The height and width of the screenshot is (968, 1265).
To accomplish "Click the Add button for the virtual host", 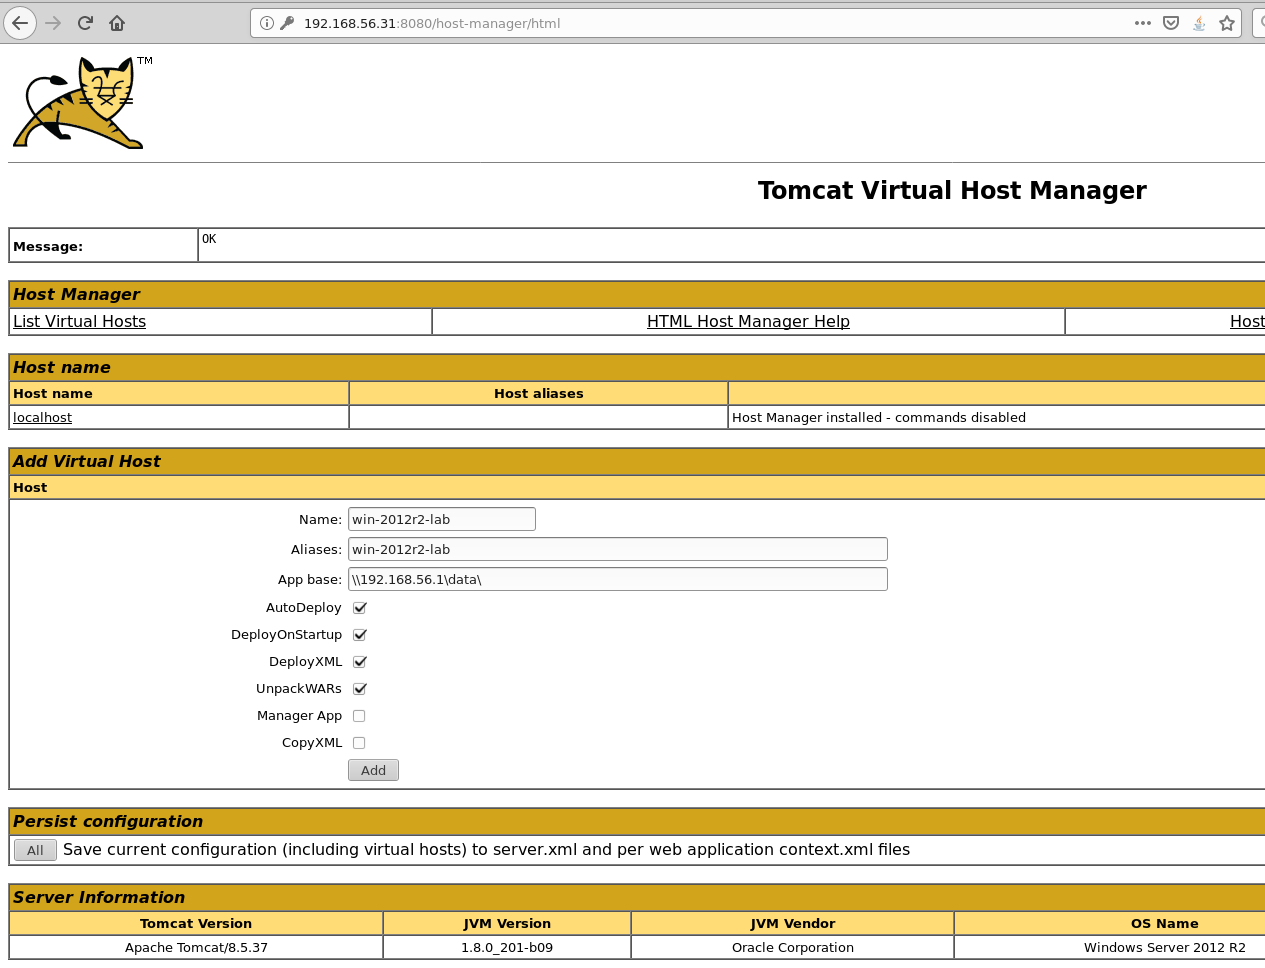I will pyautogui.click(x=373, y=770).
